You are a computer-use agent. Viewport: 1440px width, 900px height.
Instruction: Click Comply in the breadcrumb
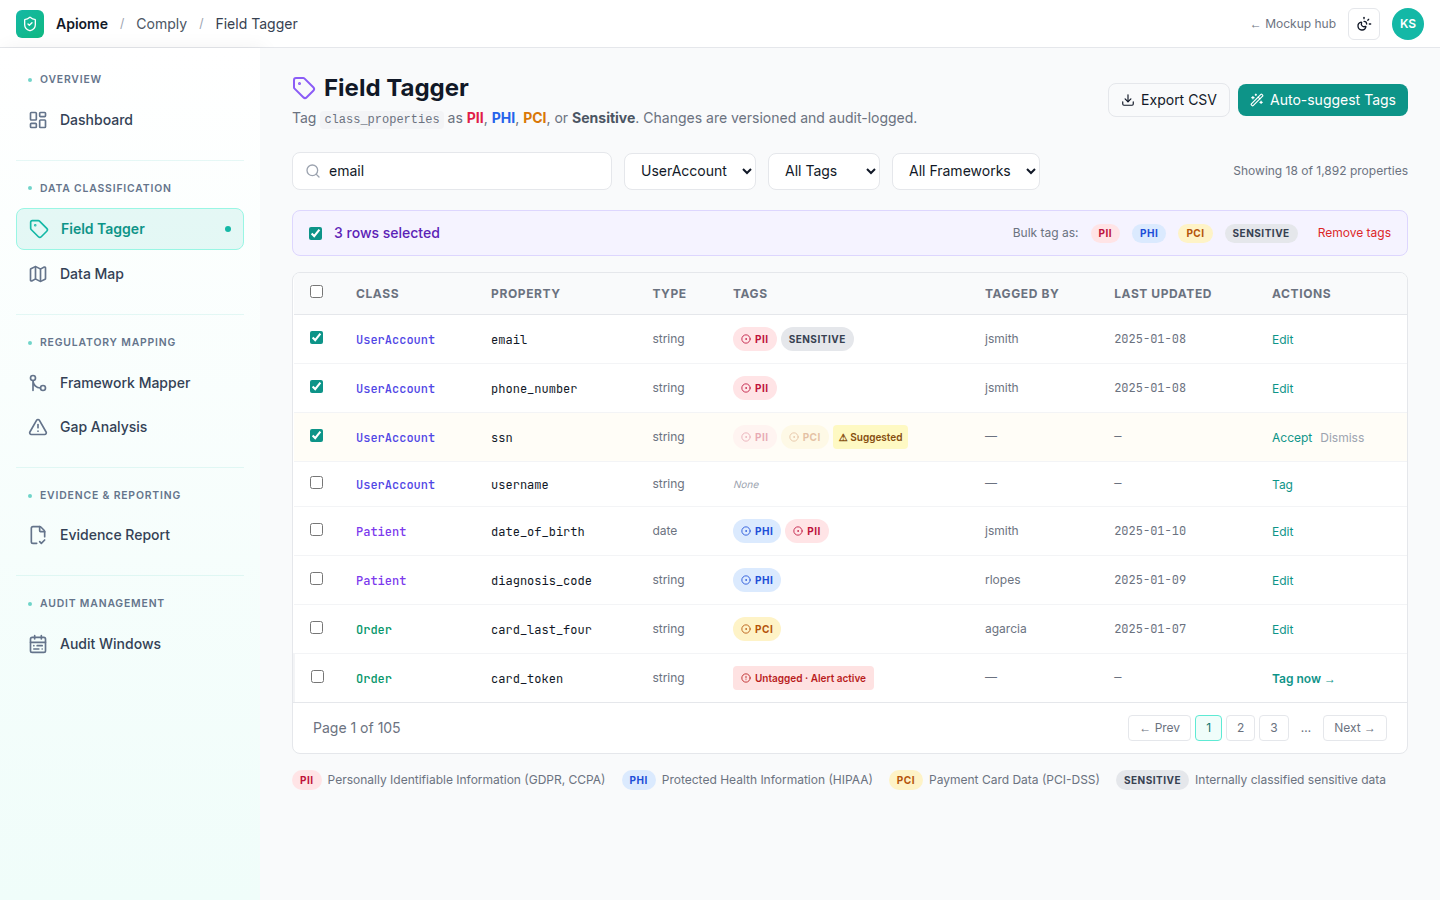161,24
